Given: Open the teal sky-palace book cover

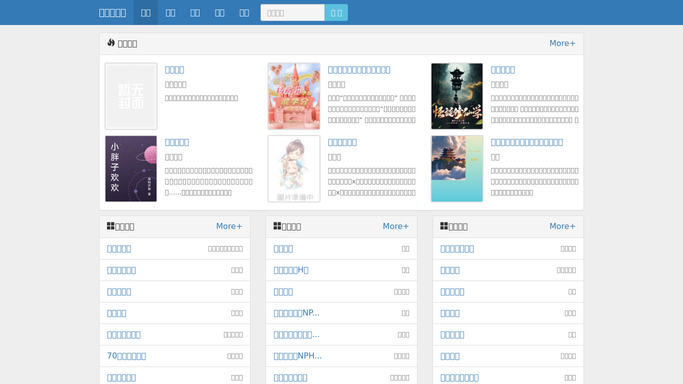Looking at the screenshot, I should pos(457,168).
